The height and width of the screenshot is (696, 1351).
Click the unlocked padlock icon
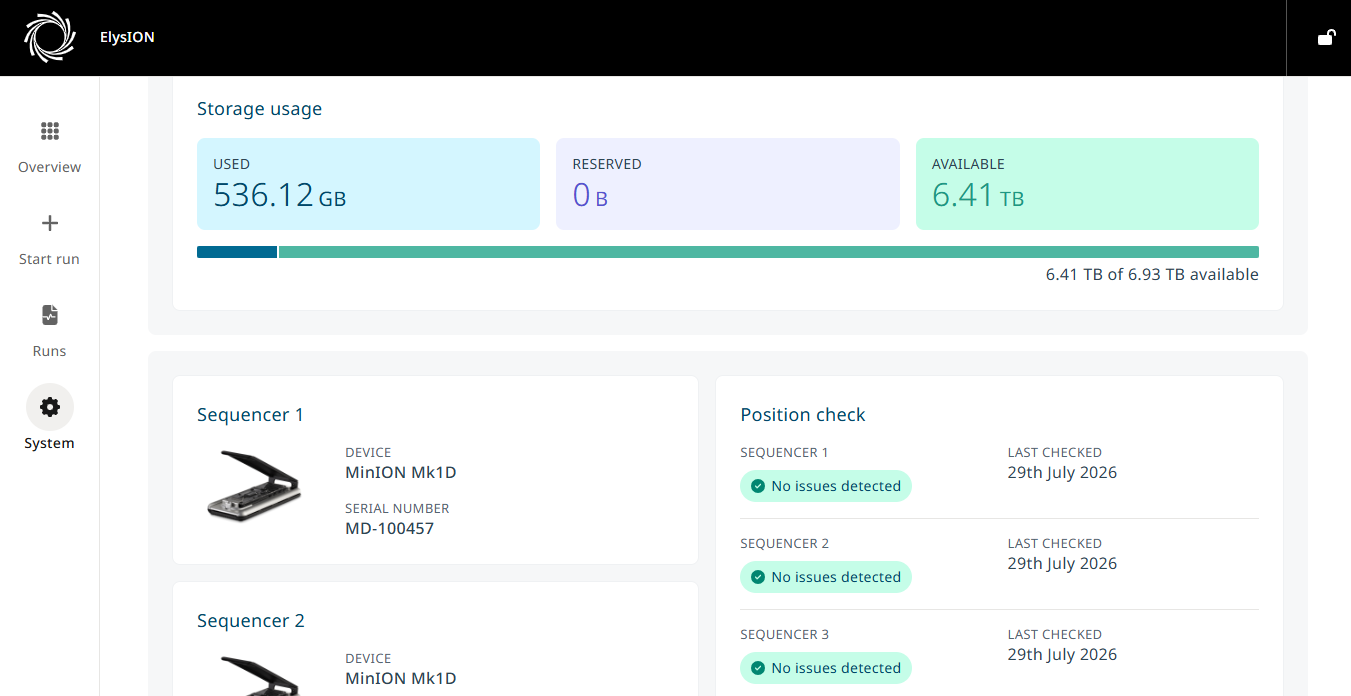tap(1326, 38)
